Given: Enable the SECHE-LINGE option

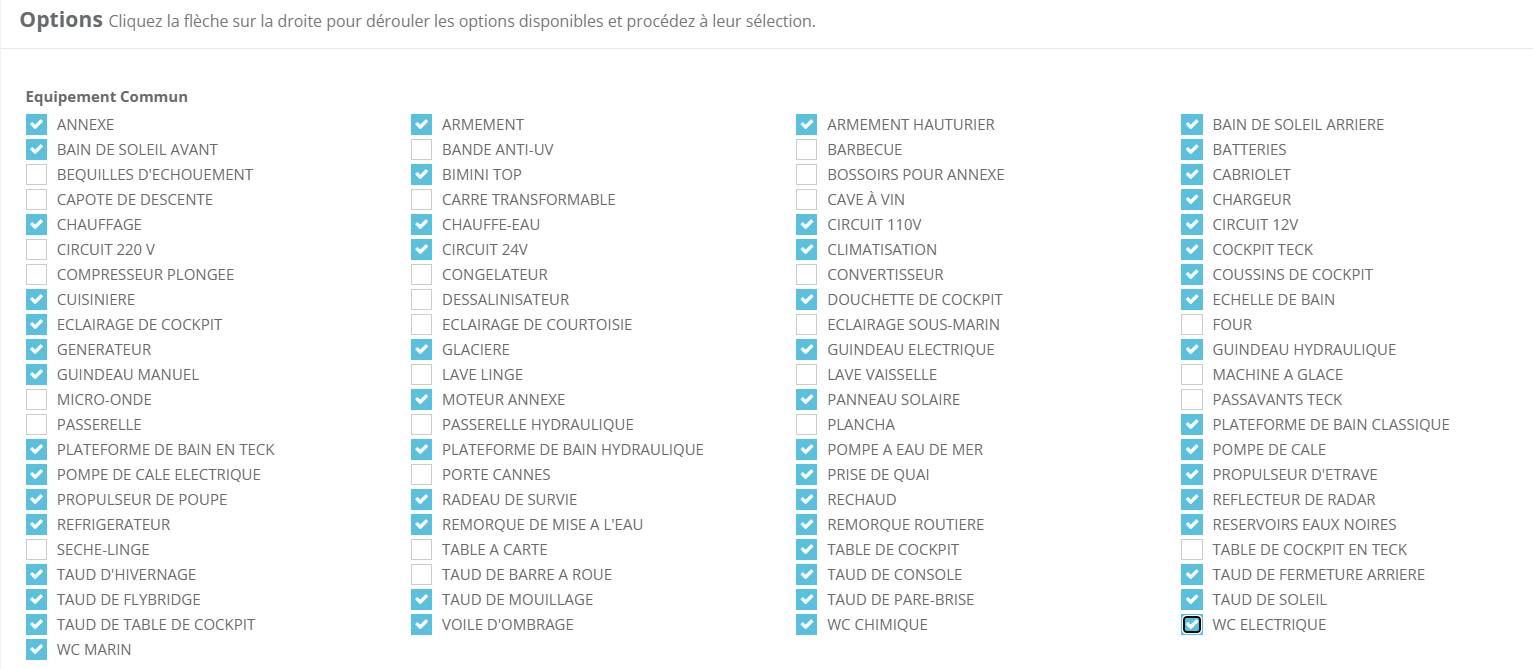Looking at the screenshot, I should click(x=37, y=550).
